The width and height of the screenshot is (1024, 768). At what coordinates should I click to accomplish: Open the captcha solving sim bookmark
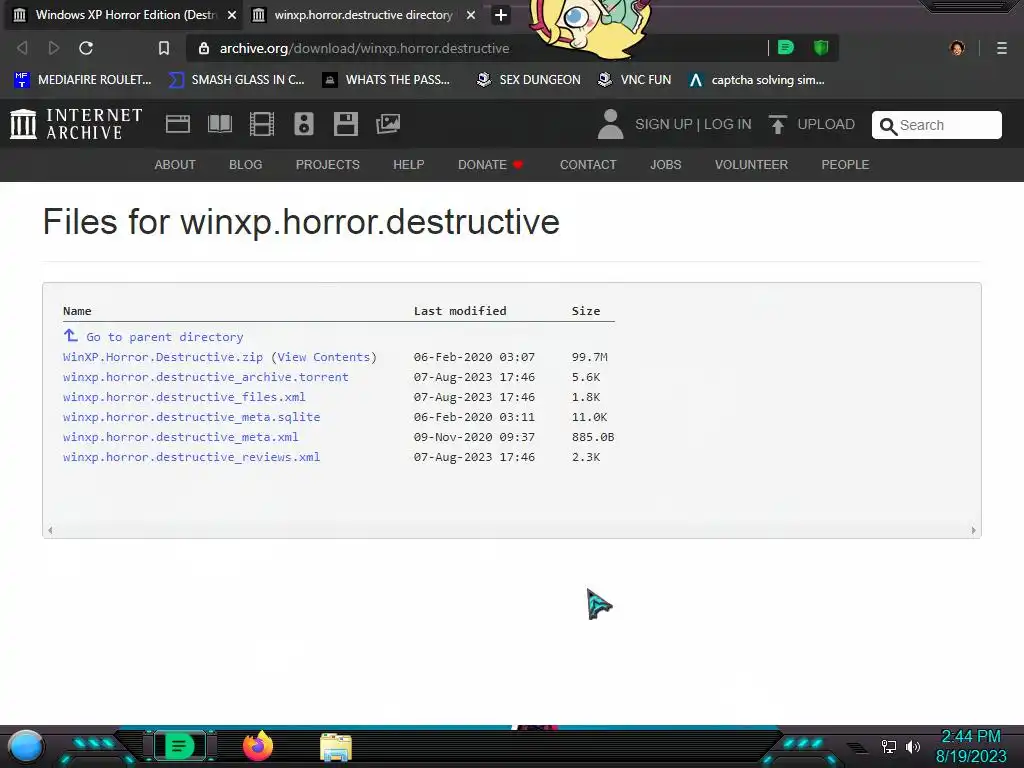757,80
